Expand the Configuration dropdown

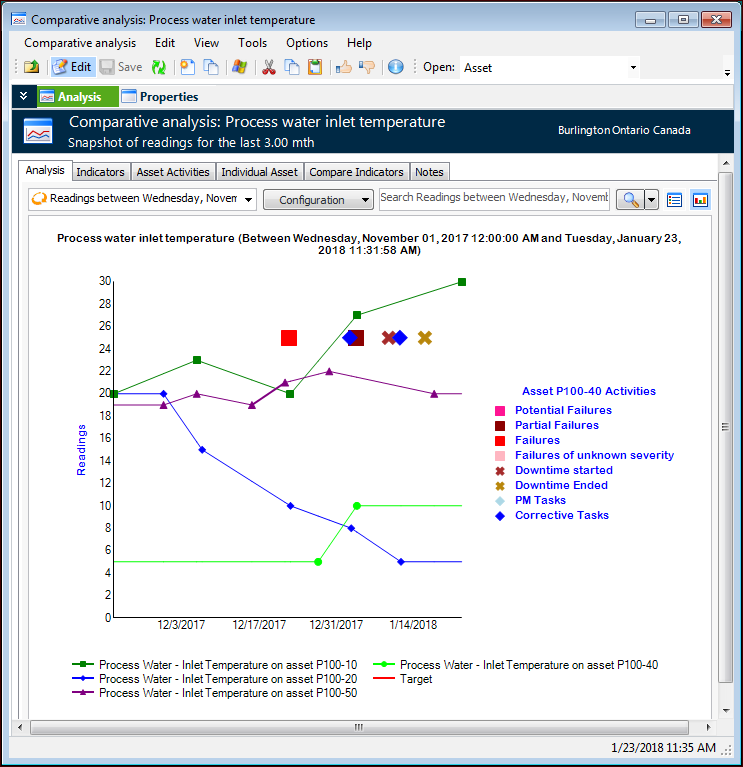317,200
